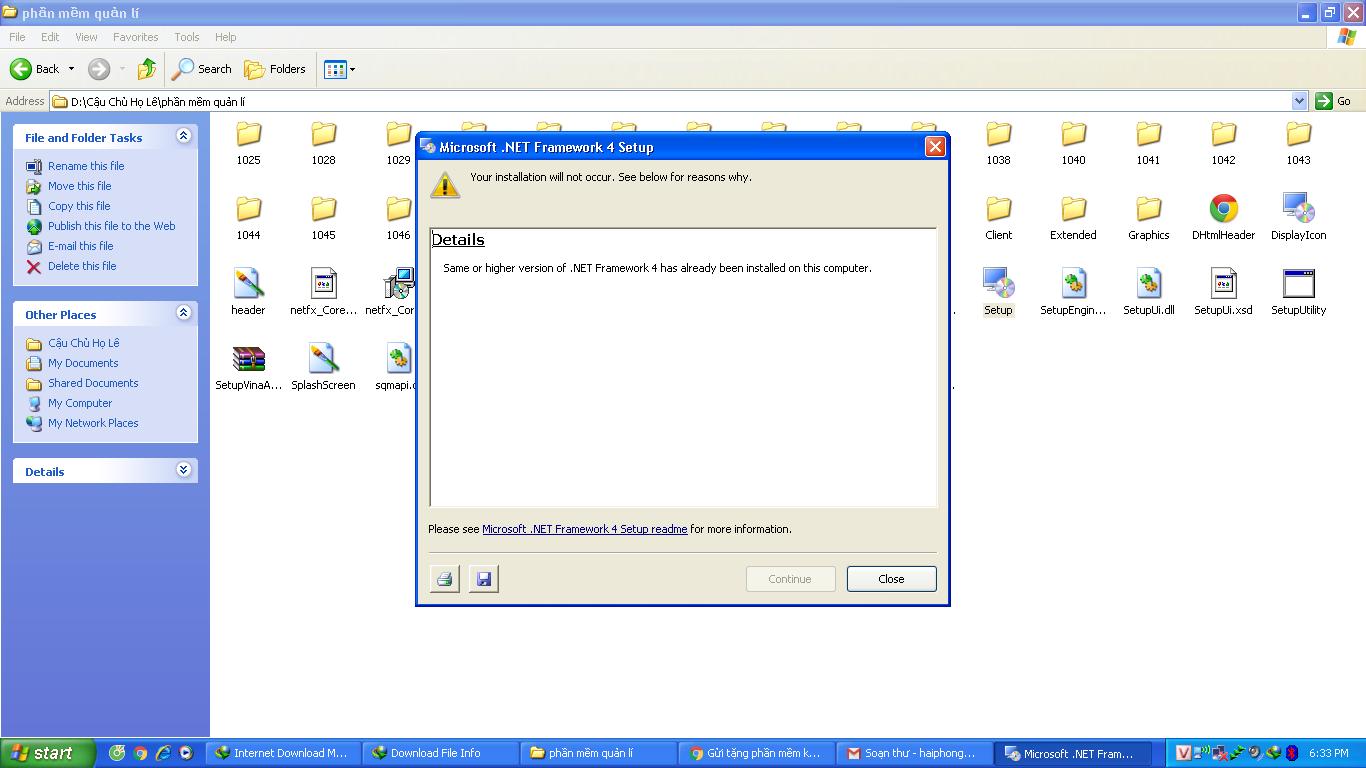Image resolution: width=1366 pixels, height=768 pixels.
Task: Open the DHtmlHeader Chrome file icon
Action: tap(1223, 209)
